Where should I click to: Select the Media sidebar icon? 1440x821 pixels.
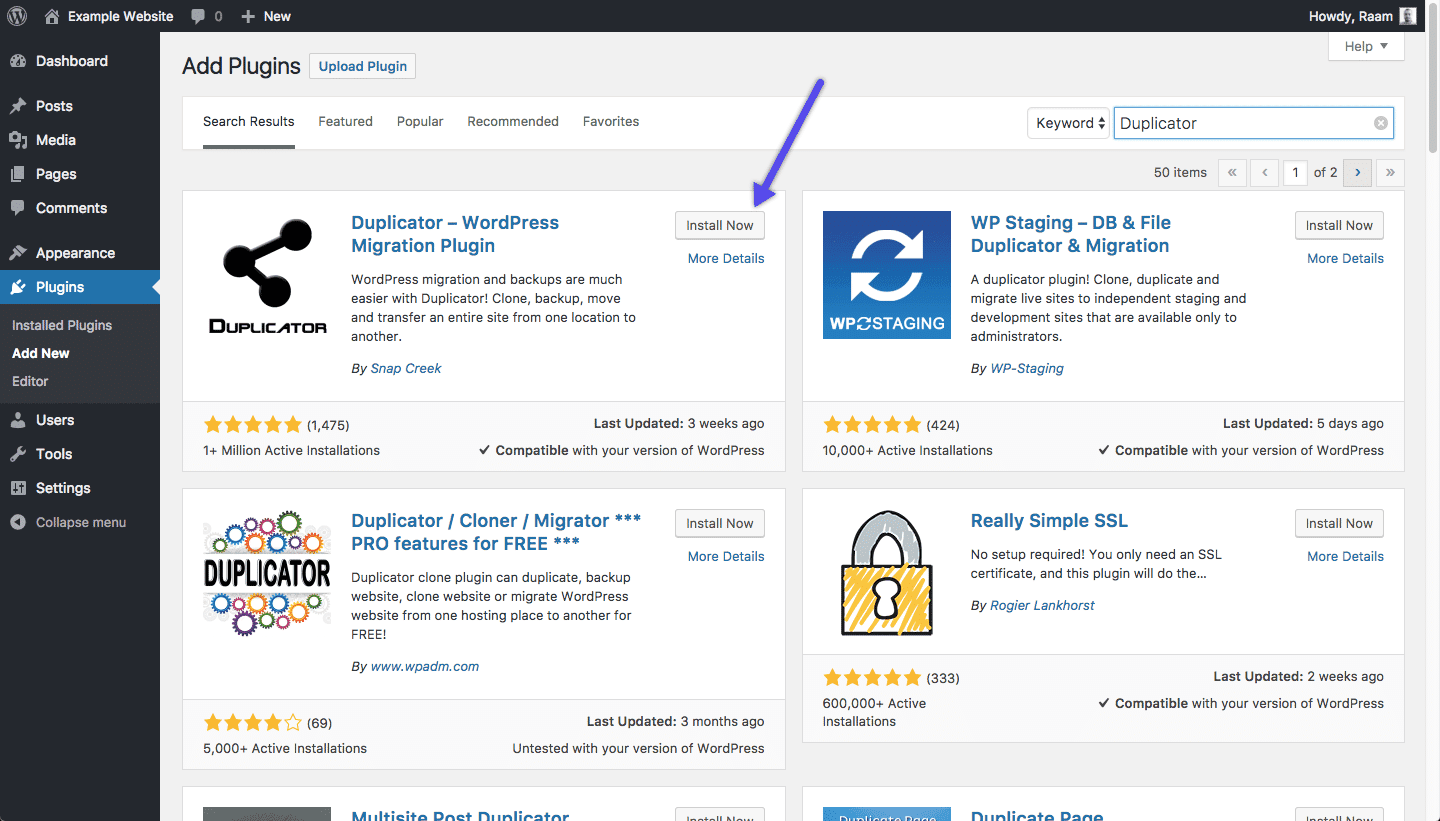click(20, 140)
